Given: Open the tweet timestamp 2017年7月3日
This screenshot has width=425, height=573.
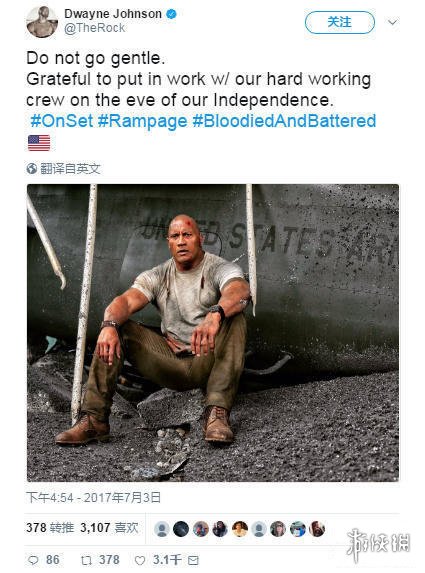Looking at the screenshot, I should 94,497.
